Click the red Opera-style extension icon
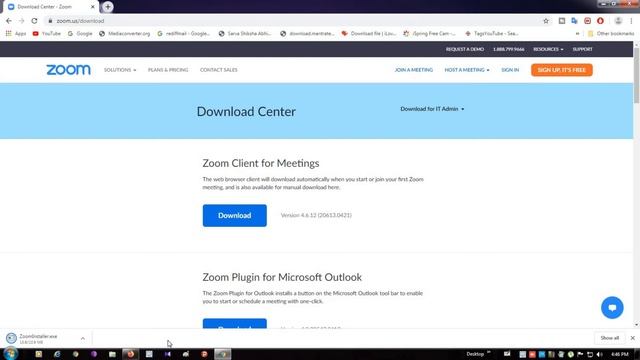The width and height of the screenshot is (640, 360). (600, 21)
